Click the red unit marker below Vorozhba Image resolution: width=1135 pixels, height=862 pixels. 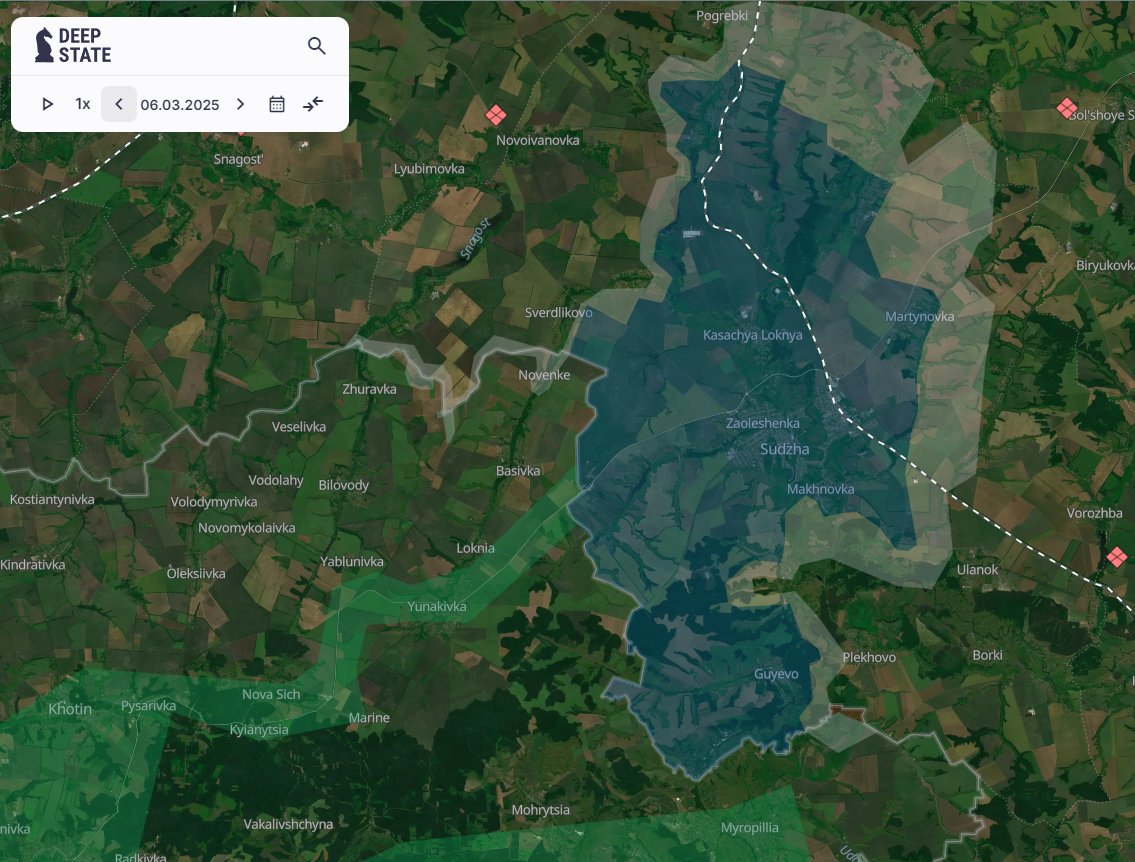(x=1117, y=557)
